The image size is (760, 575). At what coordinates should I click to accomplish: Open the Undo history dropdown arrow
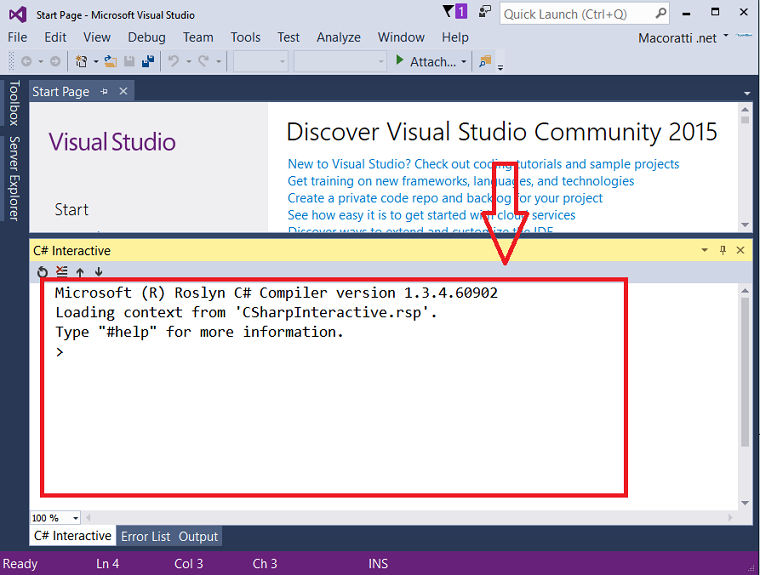(x=189, y=62)
